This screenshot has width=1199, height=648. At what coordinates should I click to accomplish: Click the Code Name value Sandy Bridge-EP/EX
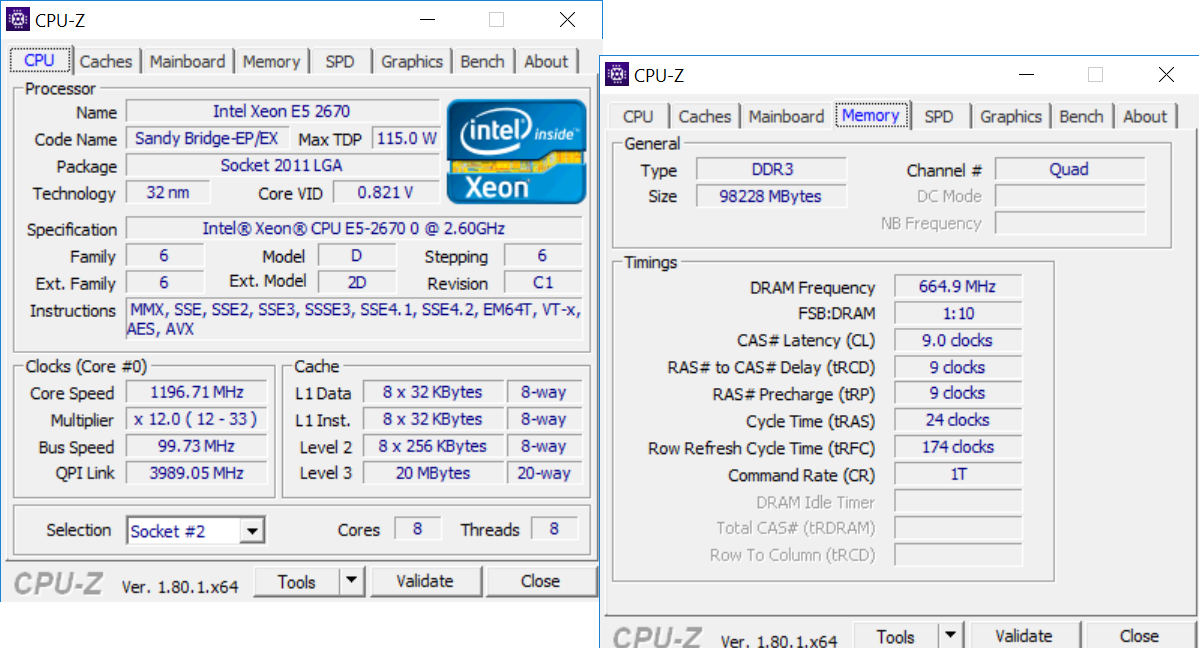(206, 138)
